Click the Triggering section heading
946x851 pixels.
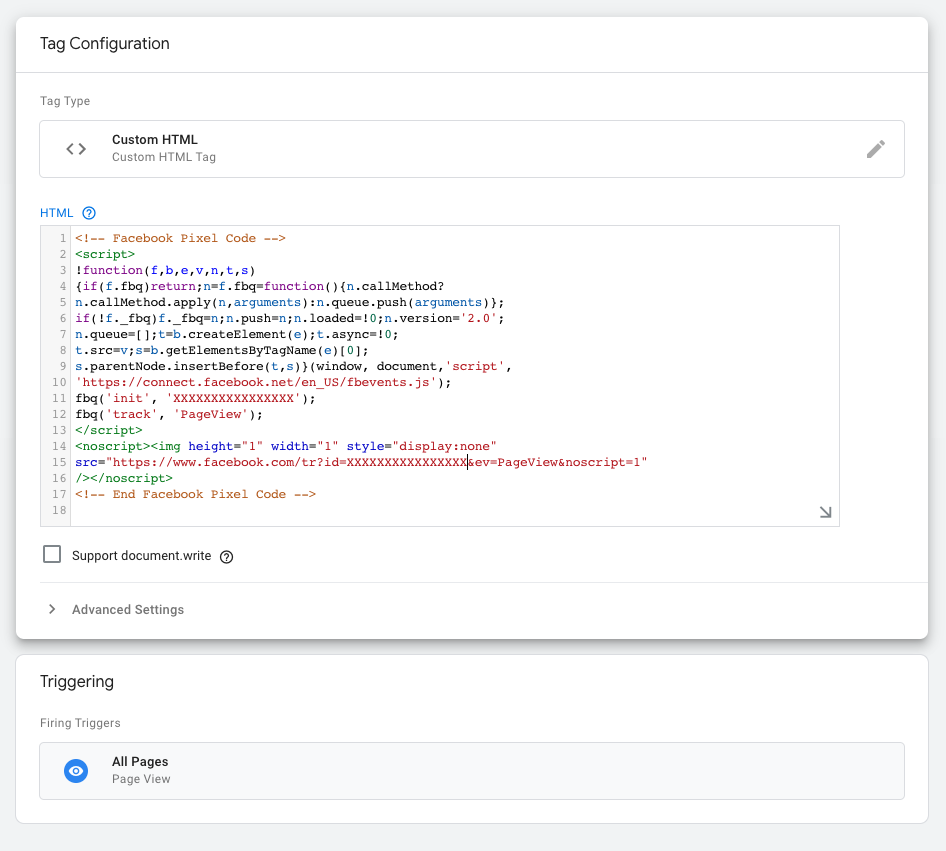point(77,682)
